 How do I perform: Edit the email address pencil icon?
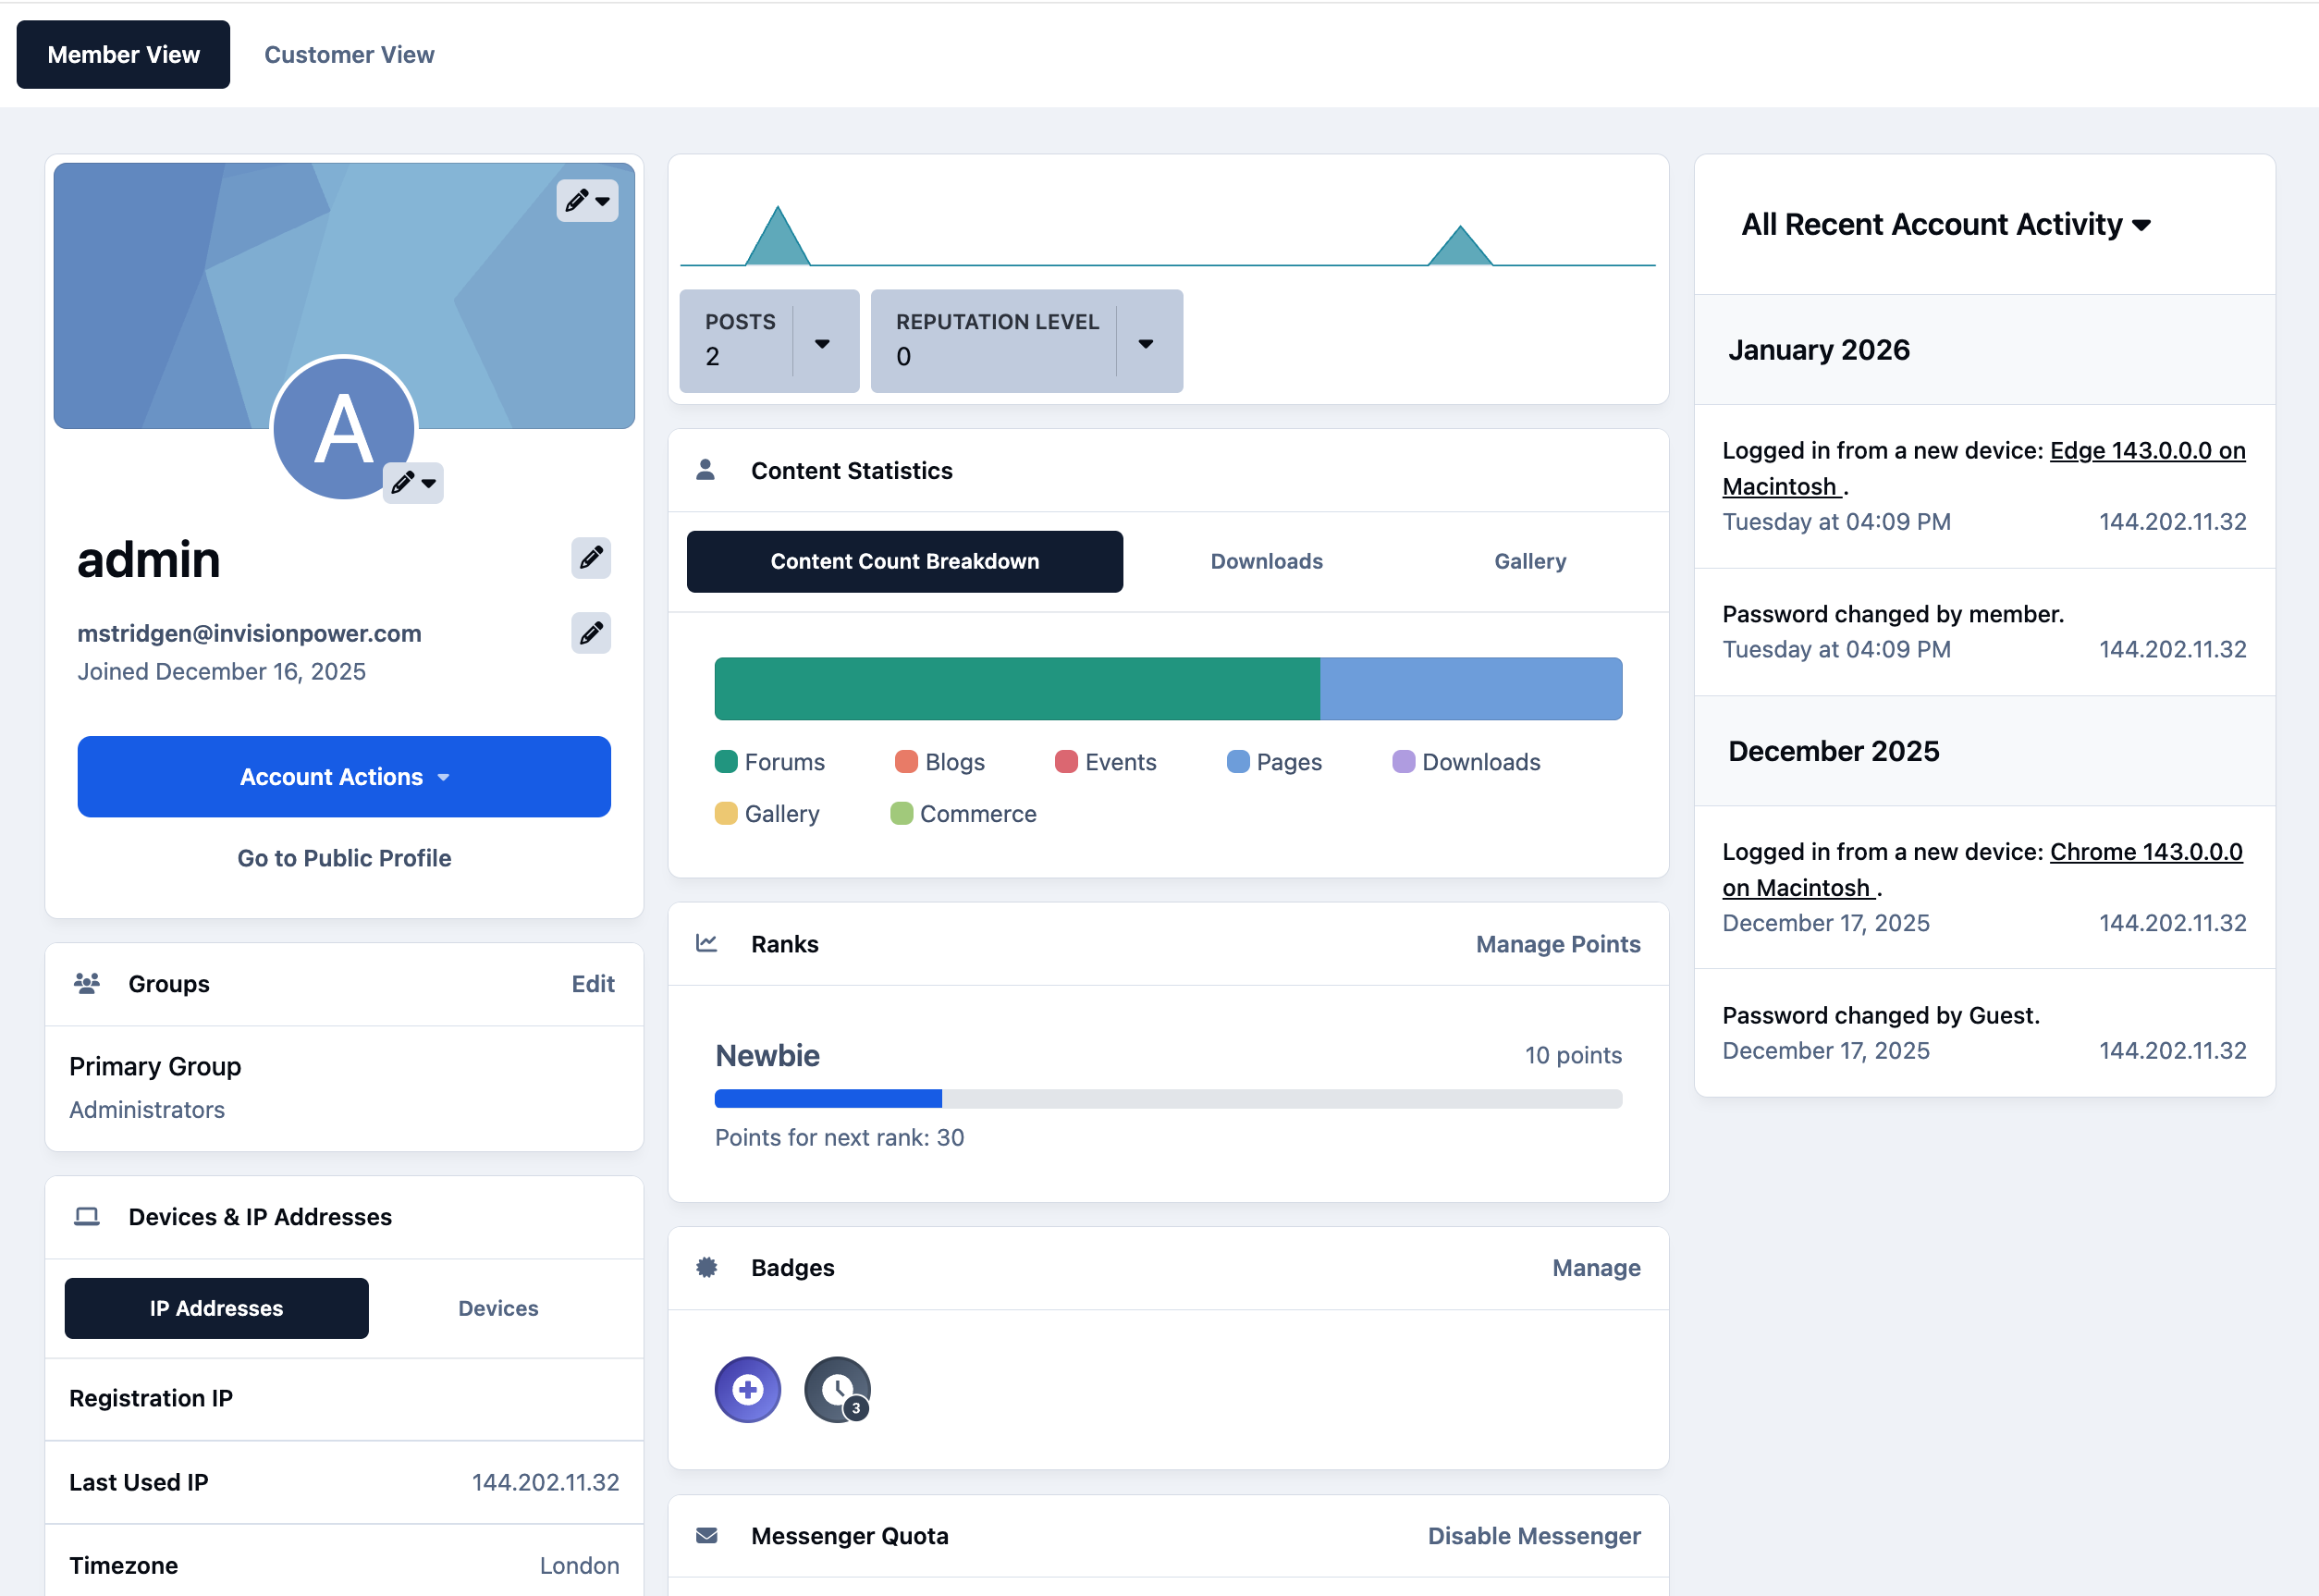[x=591, y=632]
